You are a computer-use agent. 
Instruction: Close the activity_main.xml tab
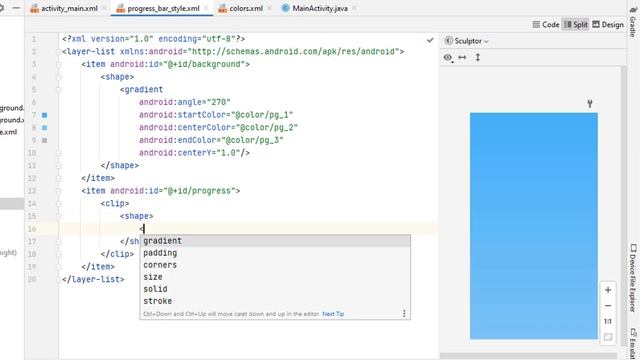[105, 8]
